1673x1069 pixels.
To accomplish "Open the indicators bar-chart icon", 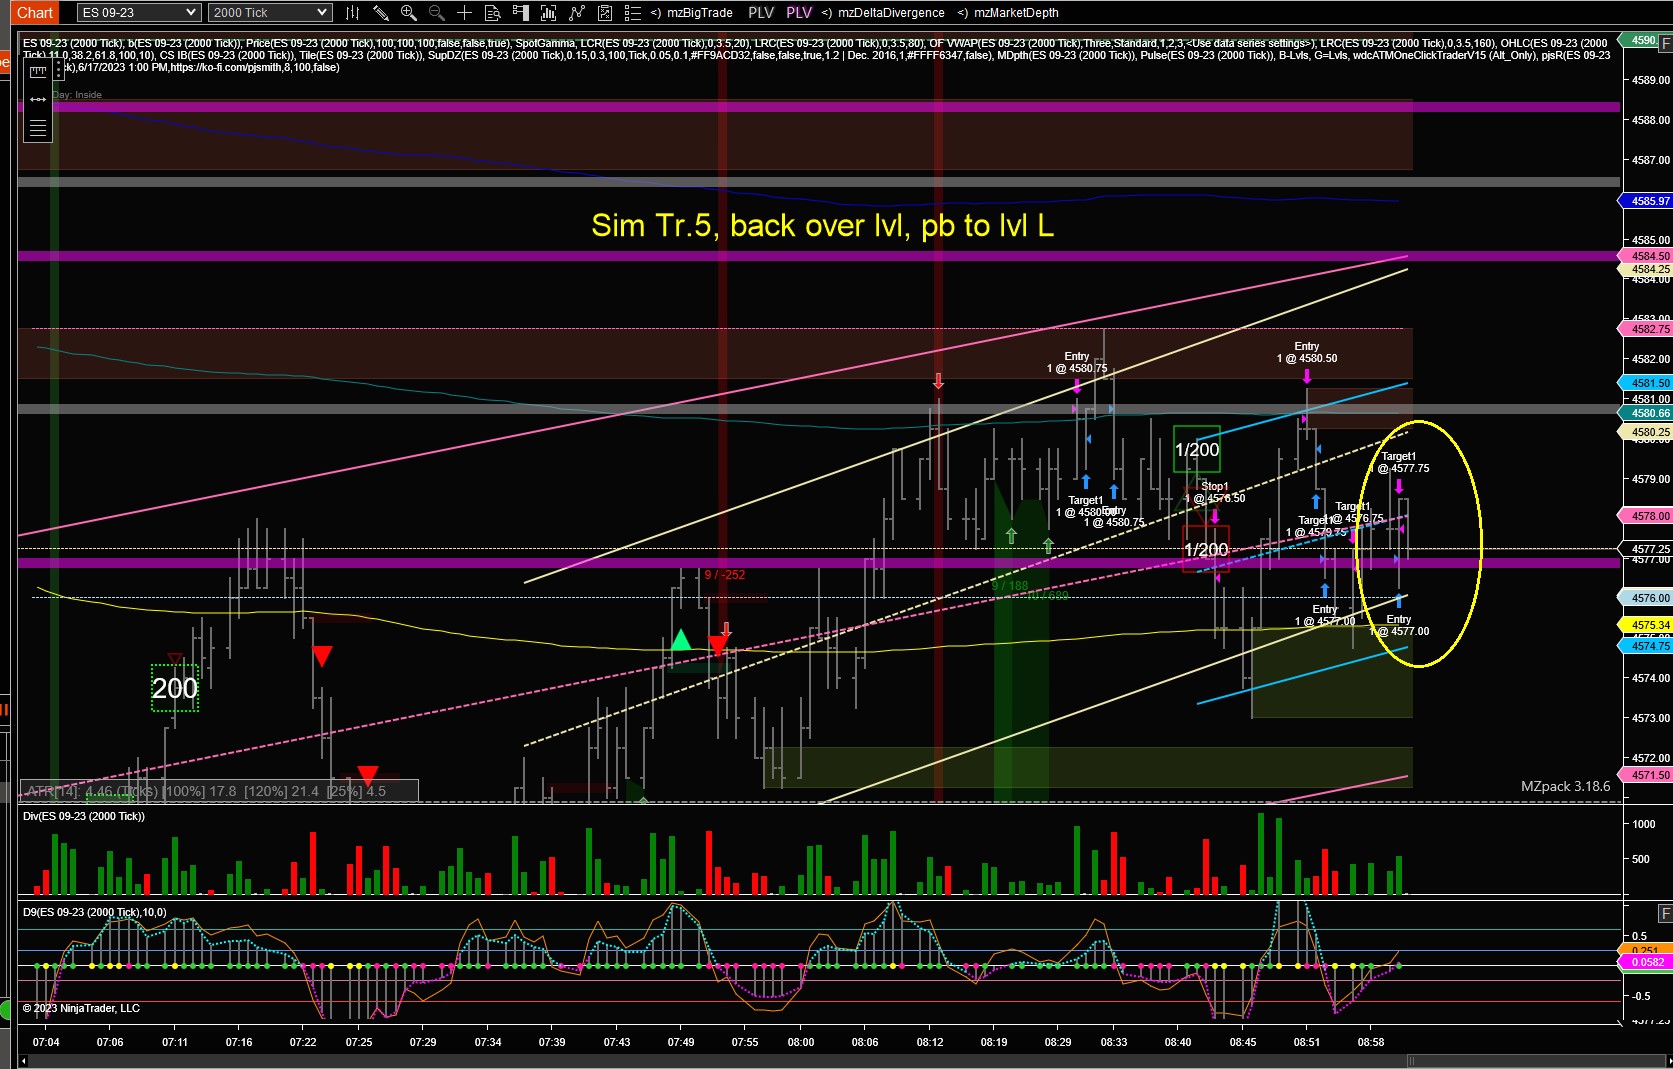I will point(548,13).
